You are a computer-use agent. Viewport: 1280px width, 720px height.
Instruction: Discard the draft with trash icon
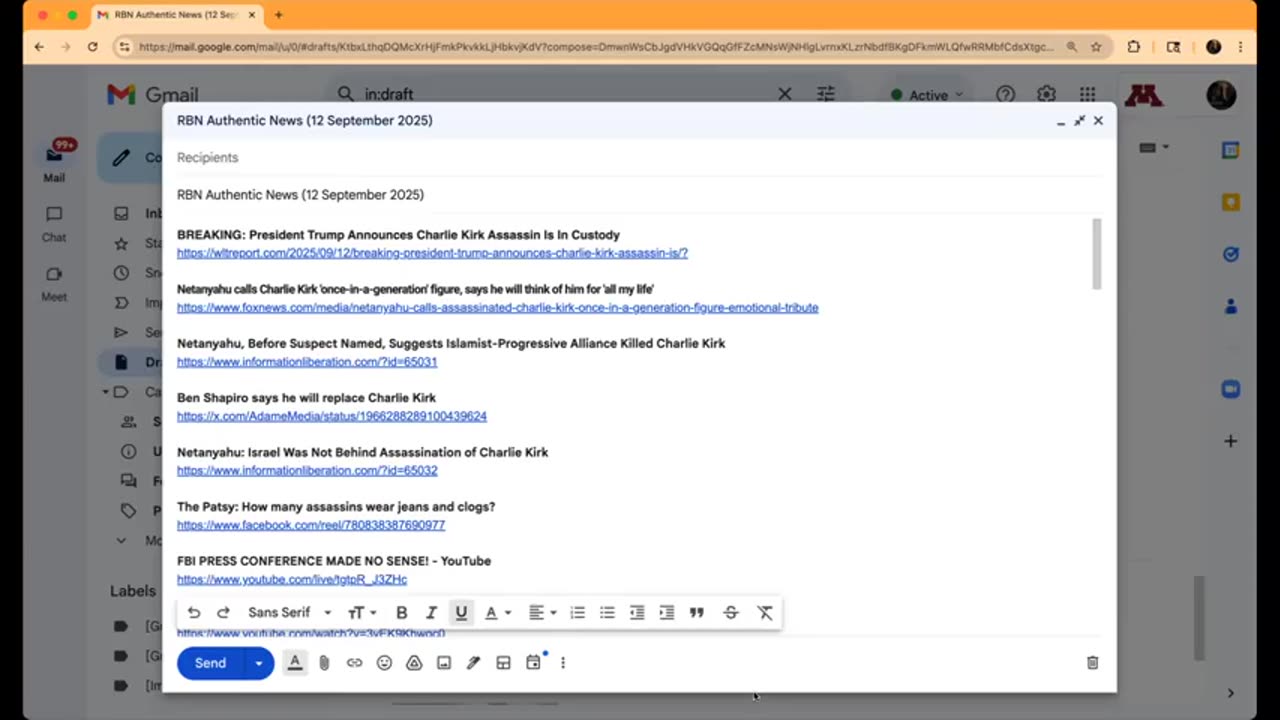(x=1092, y=663)
